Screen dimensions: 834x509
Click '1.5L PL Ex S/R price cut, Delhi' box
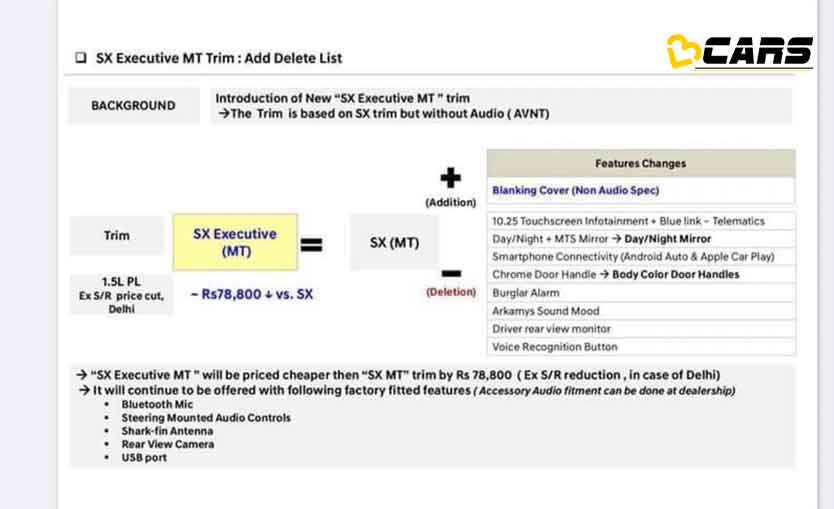pos(121,295)
